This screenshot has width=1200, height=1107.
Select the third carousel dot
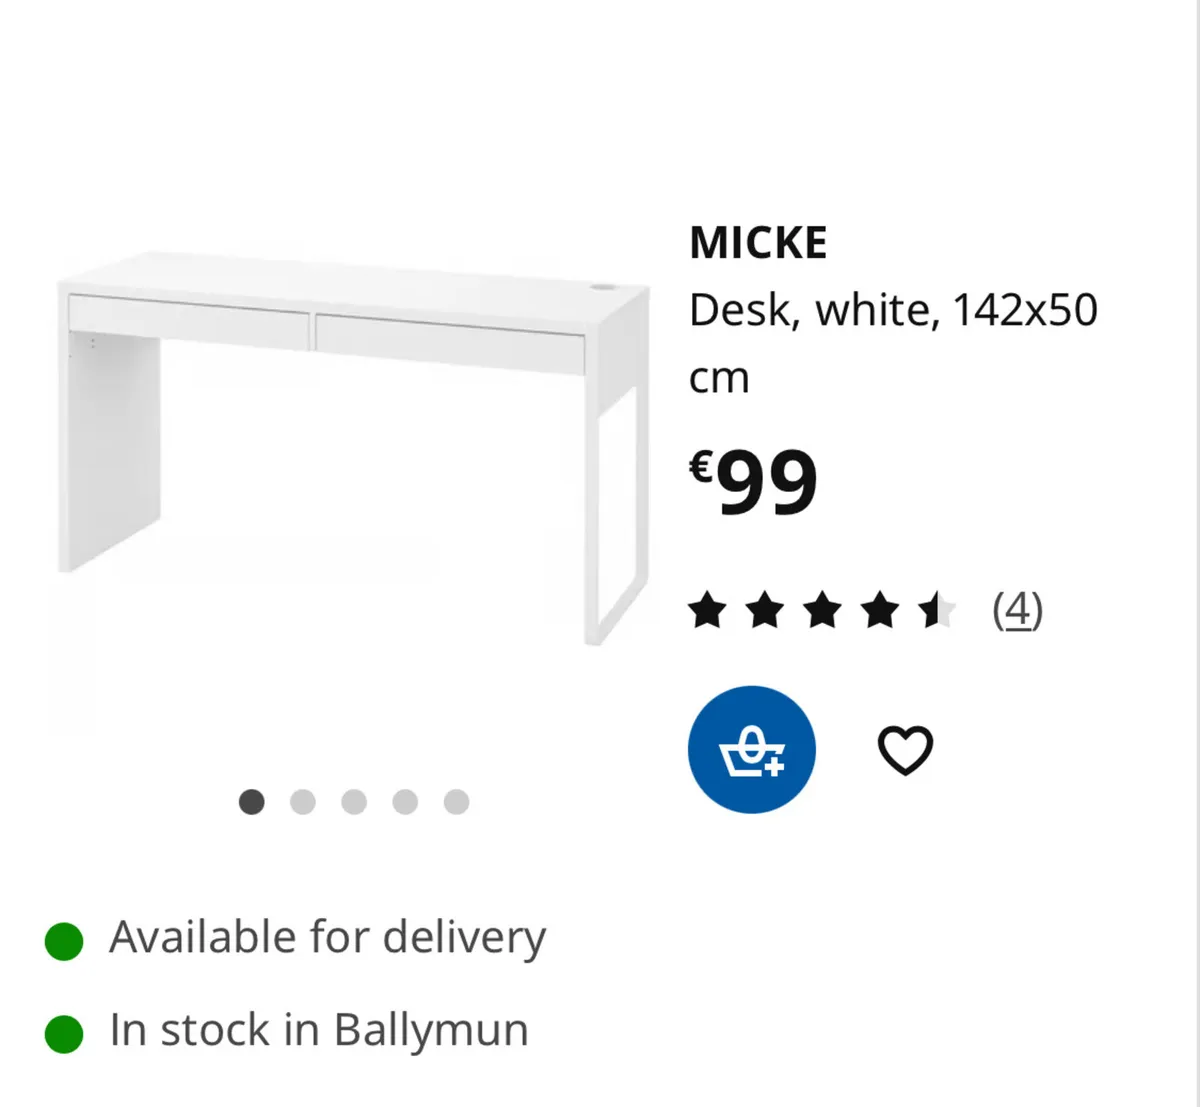tap(354, 802)
